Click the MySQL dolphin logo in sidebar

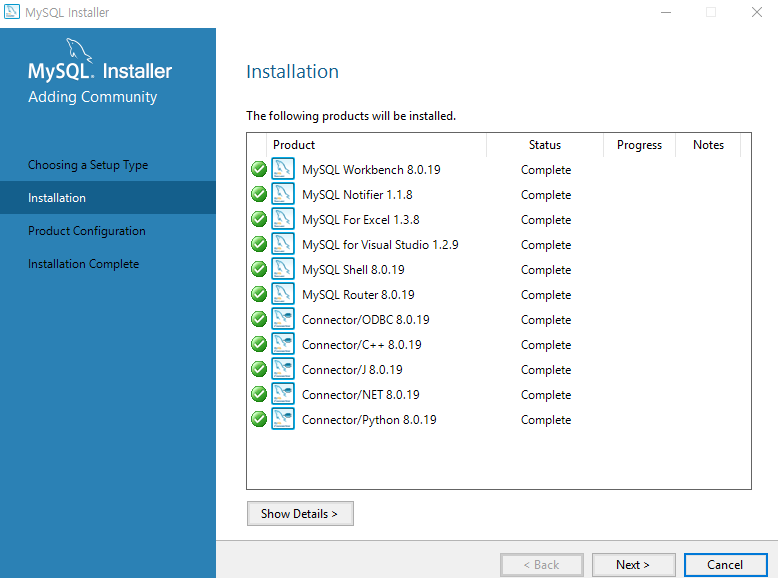(79, 50)
